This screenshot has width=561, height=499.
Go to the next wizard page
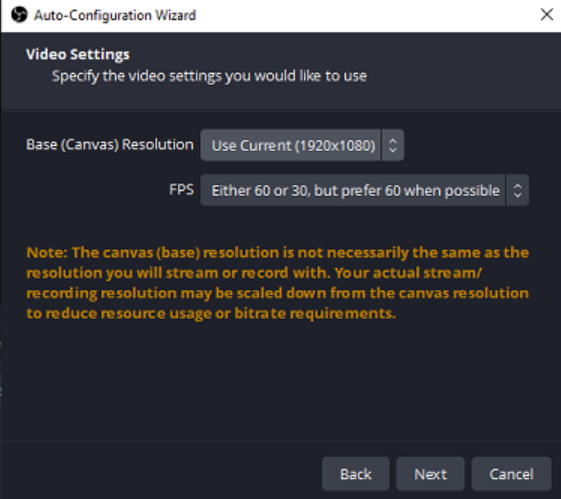point(430,474)
